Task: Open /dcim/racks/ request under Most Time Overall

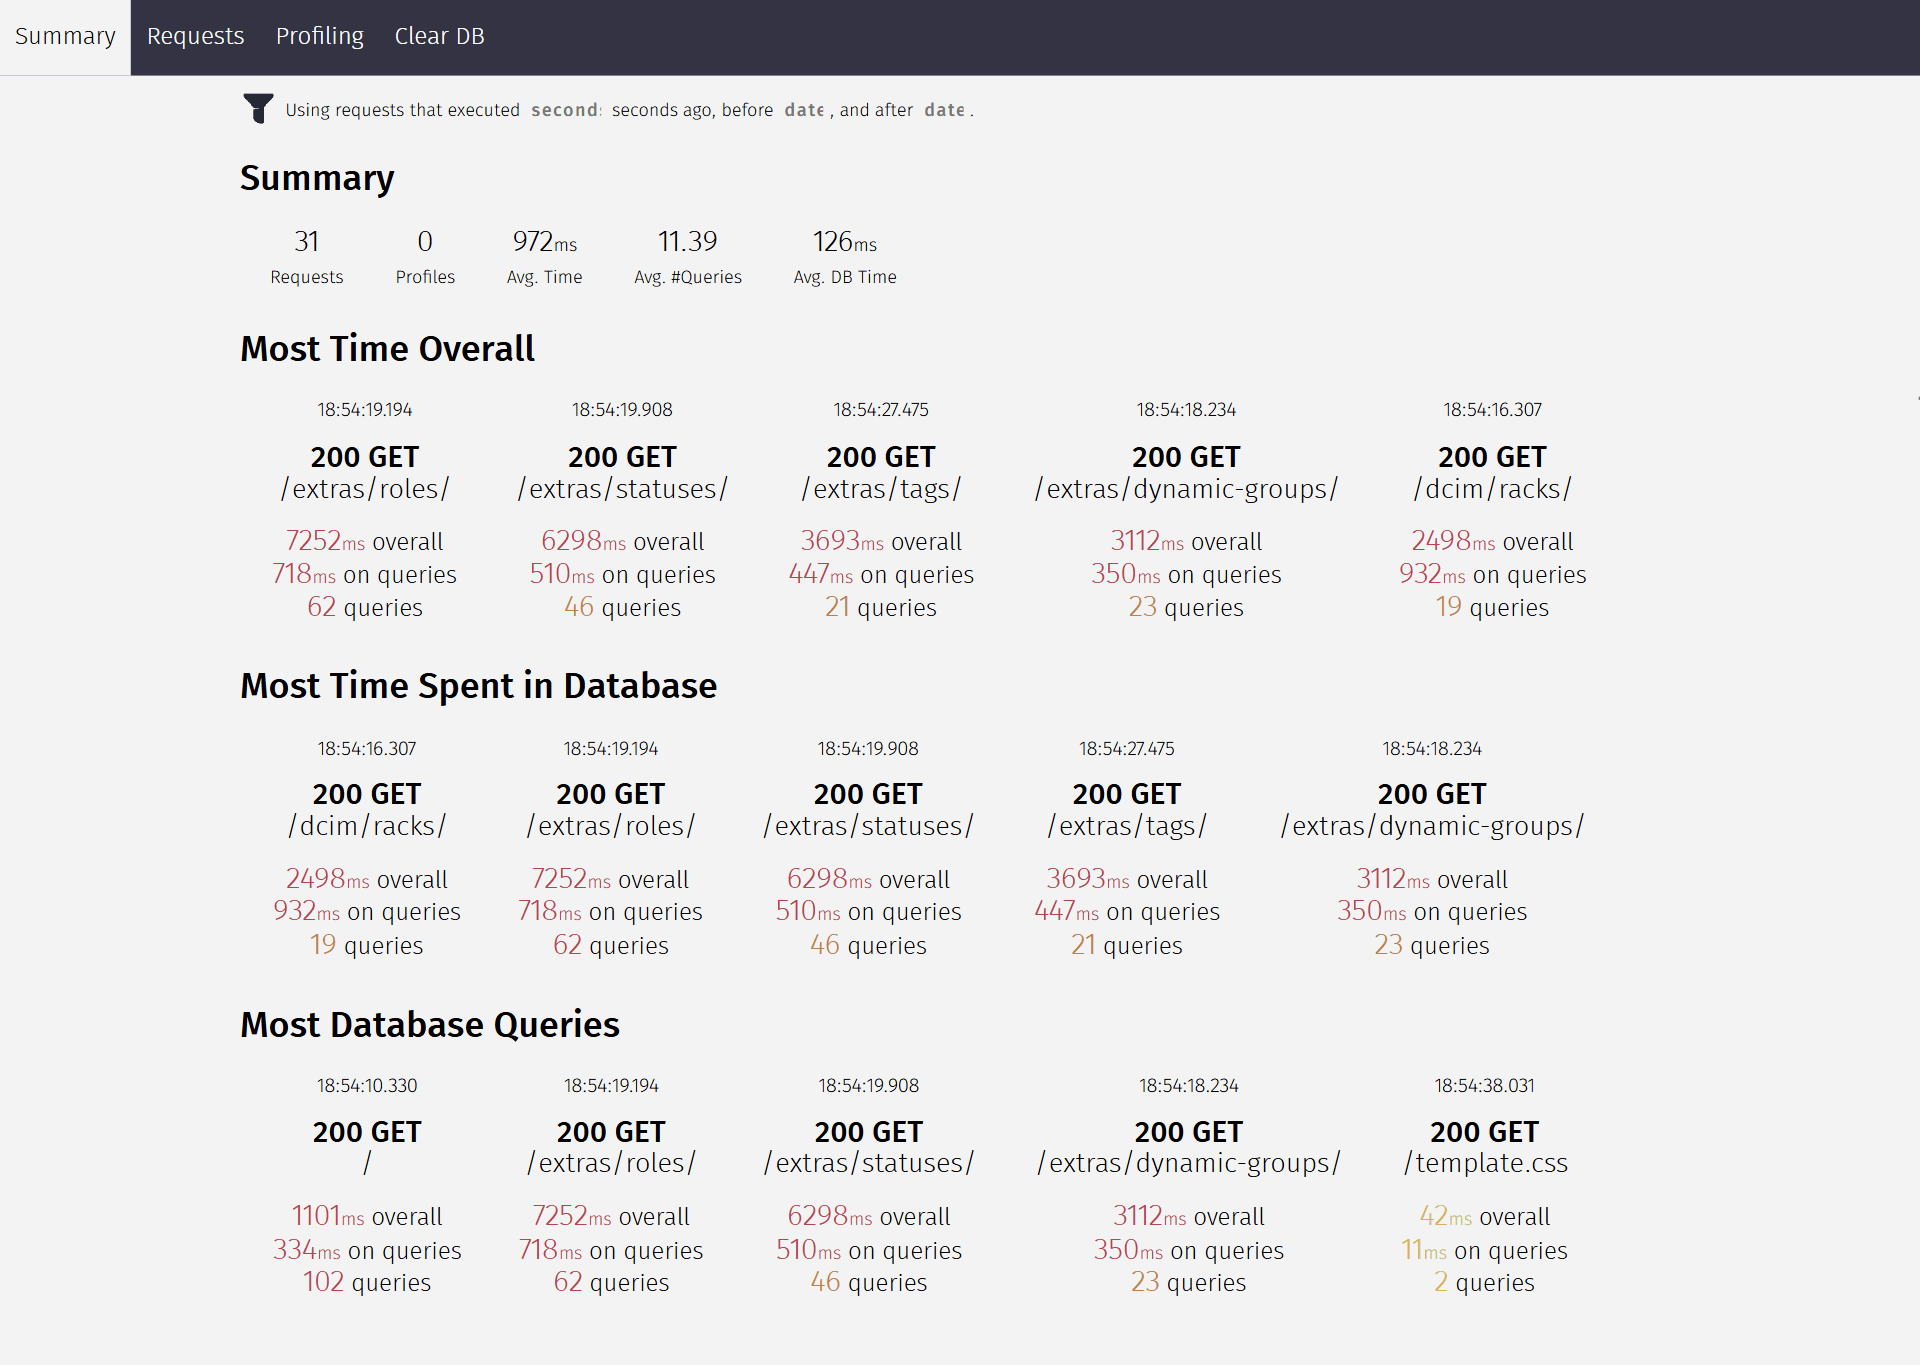Action: tap(1491, 488)
